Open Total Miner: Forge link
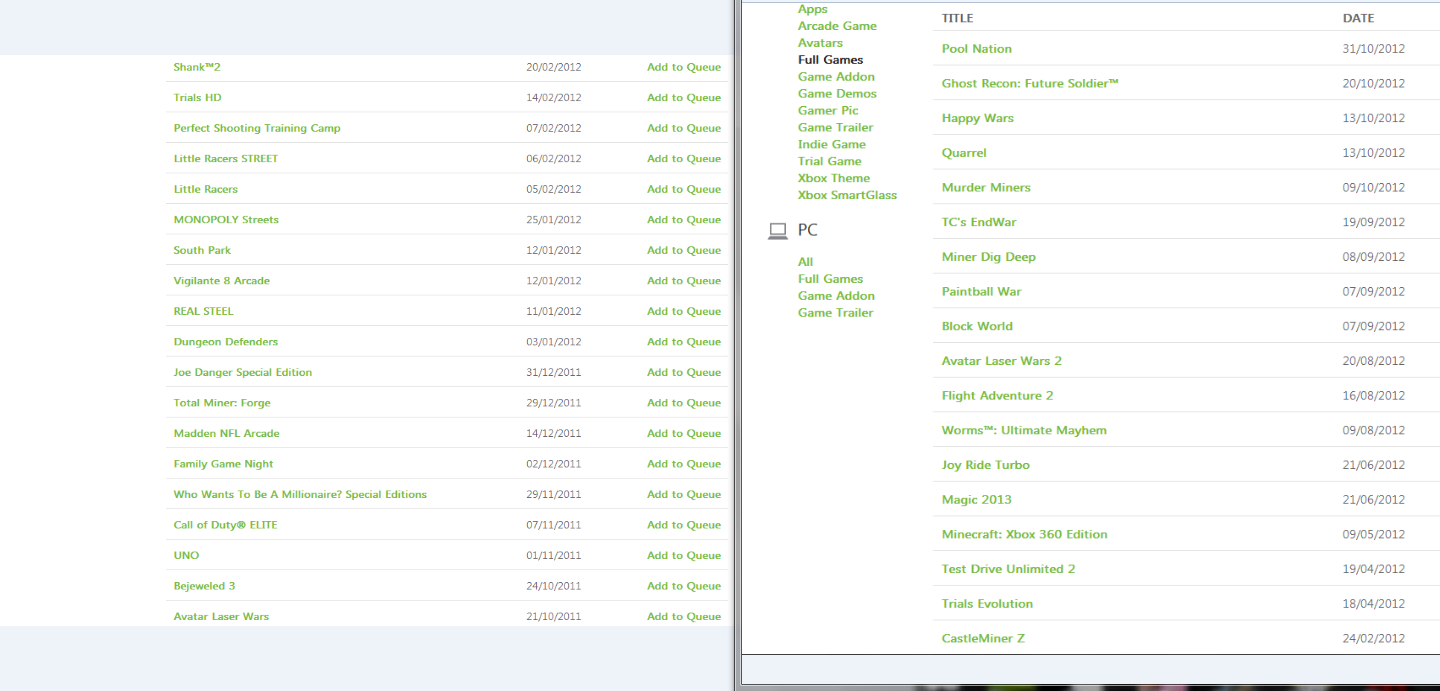1440x691 pixels. pyautogui.click(x=222, y=403)
